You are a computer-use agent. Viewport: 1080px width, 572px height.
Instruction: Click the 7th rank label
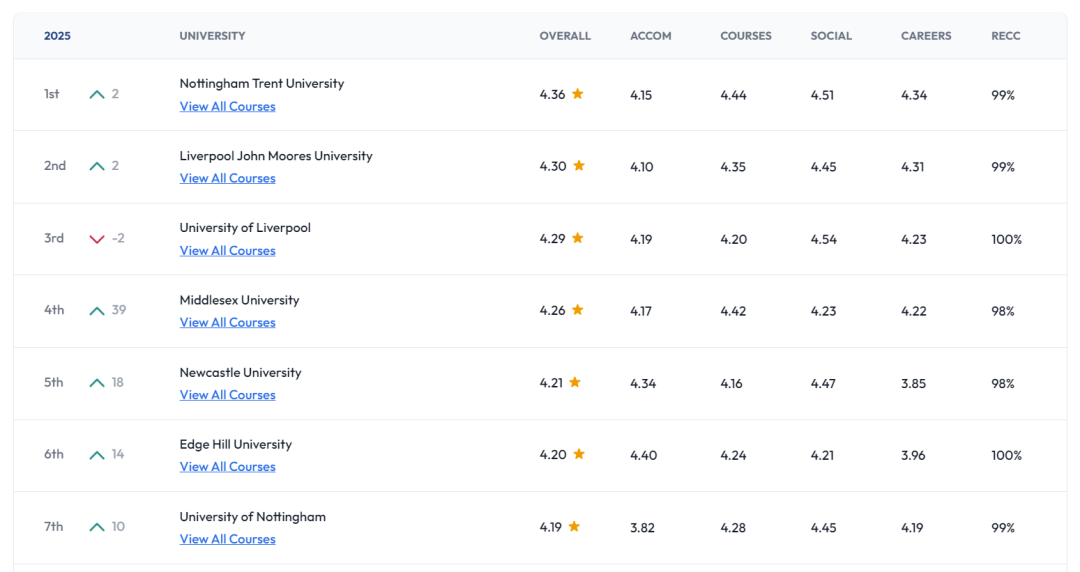[x=54, y=526]
